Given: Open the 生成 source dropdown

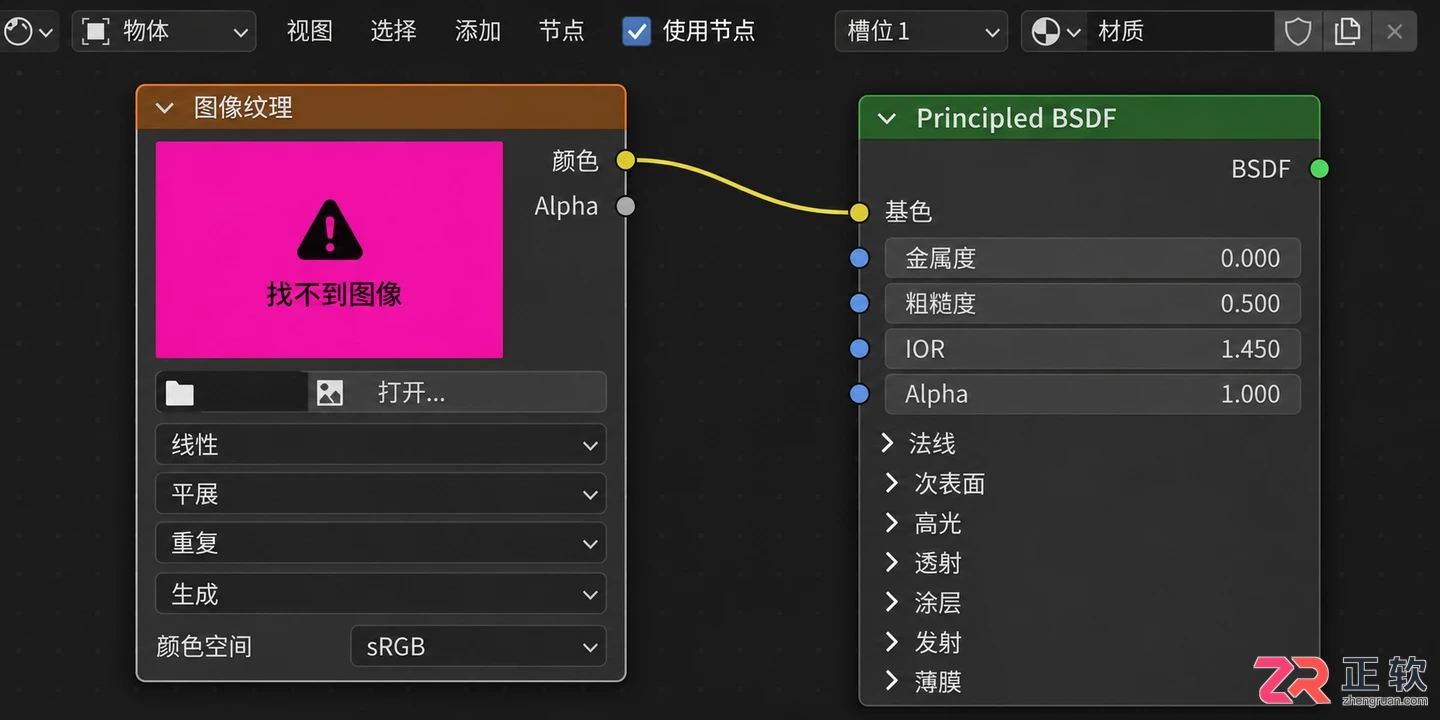Looking at the screenshot, I should pyautogui.click(x=381, y=594).
